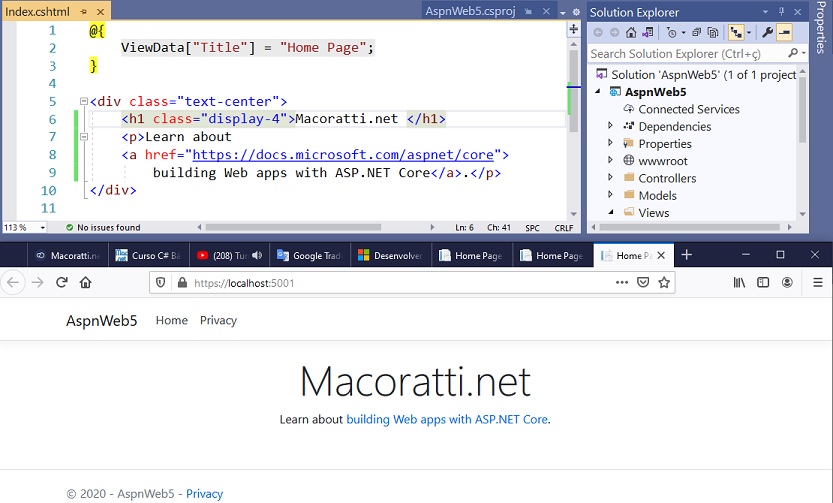Expand the Controllers folder
Image resolution: width=833 pixels, height=503 pixels.
coord(610,178)
